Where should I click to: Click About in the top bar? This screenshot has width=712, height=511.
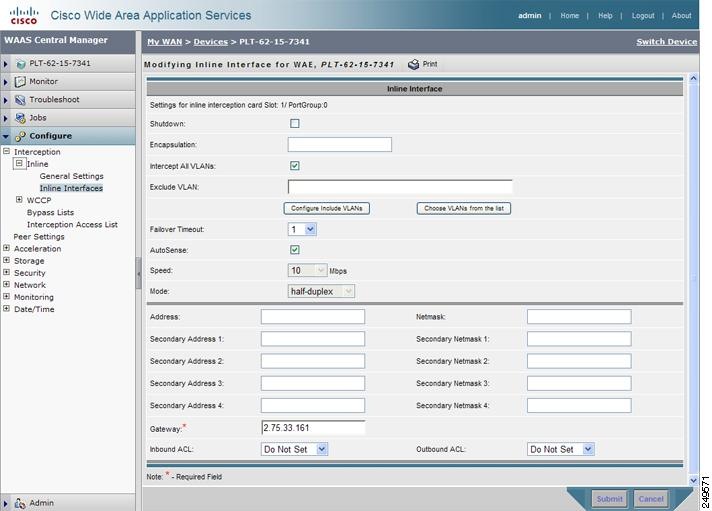(x=681, y=15)
